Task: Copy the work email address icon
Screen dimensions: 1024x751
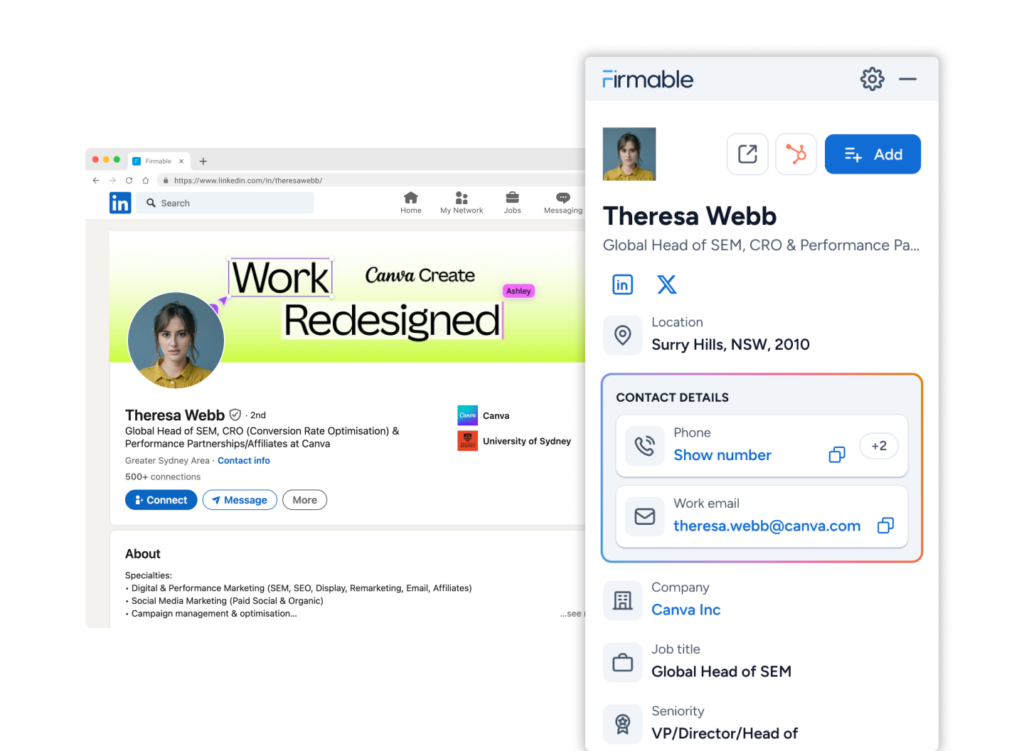Action: tap(885, 526)
